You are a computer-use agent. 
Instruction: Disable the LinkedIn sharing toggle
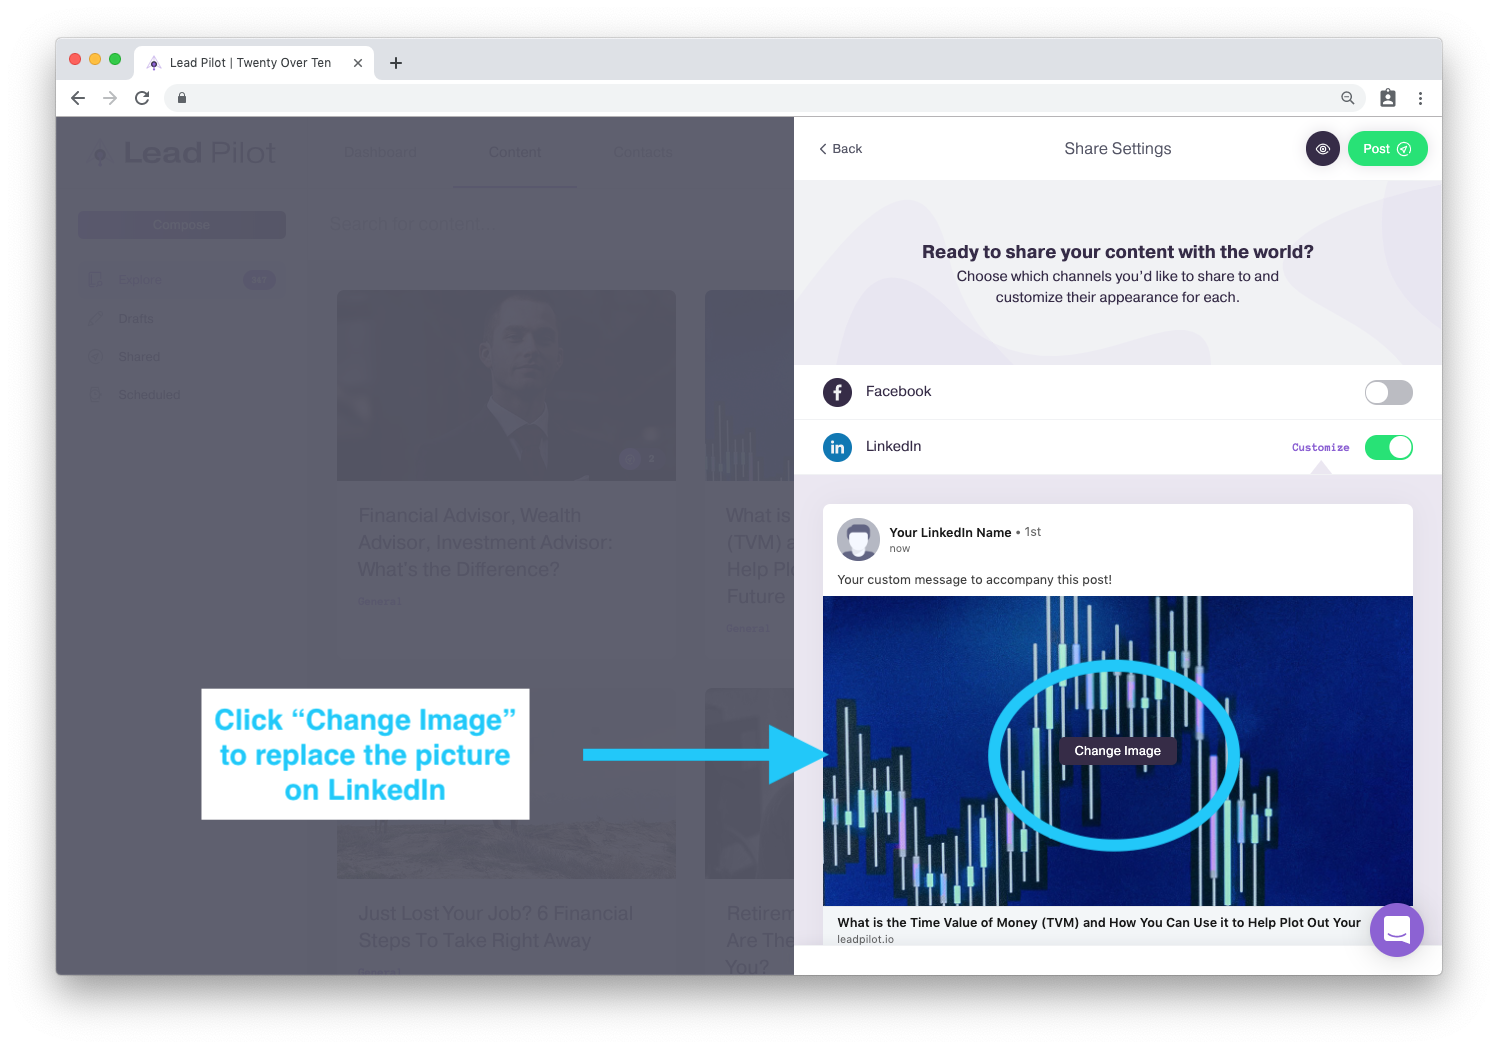pos(1388,447)
